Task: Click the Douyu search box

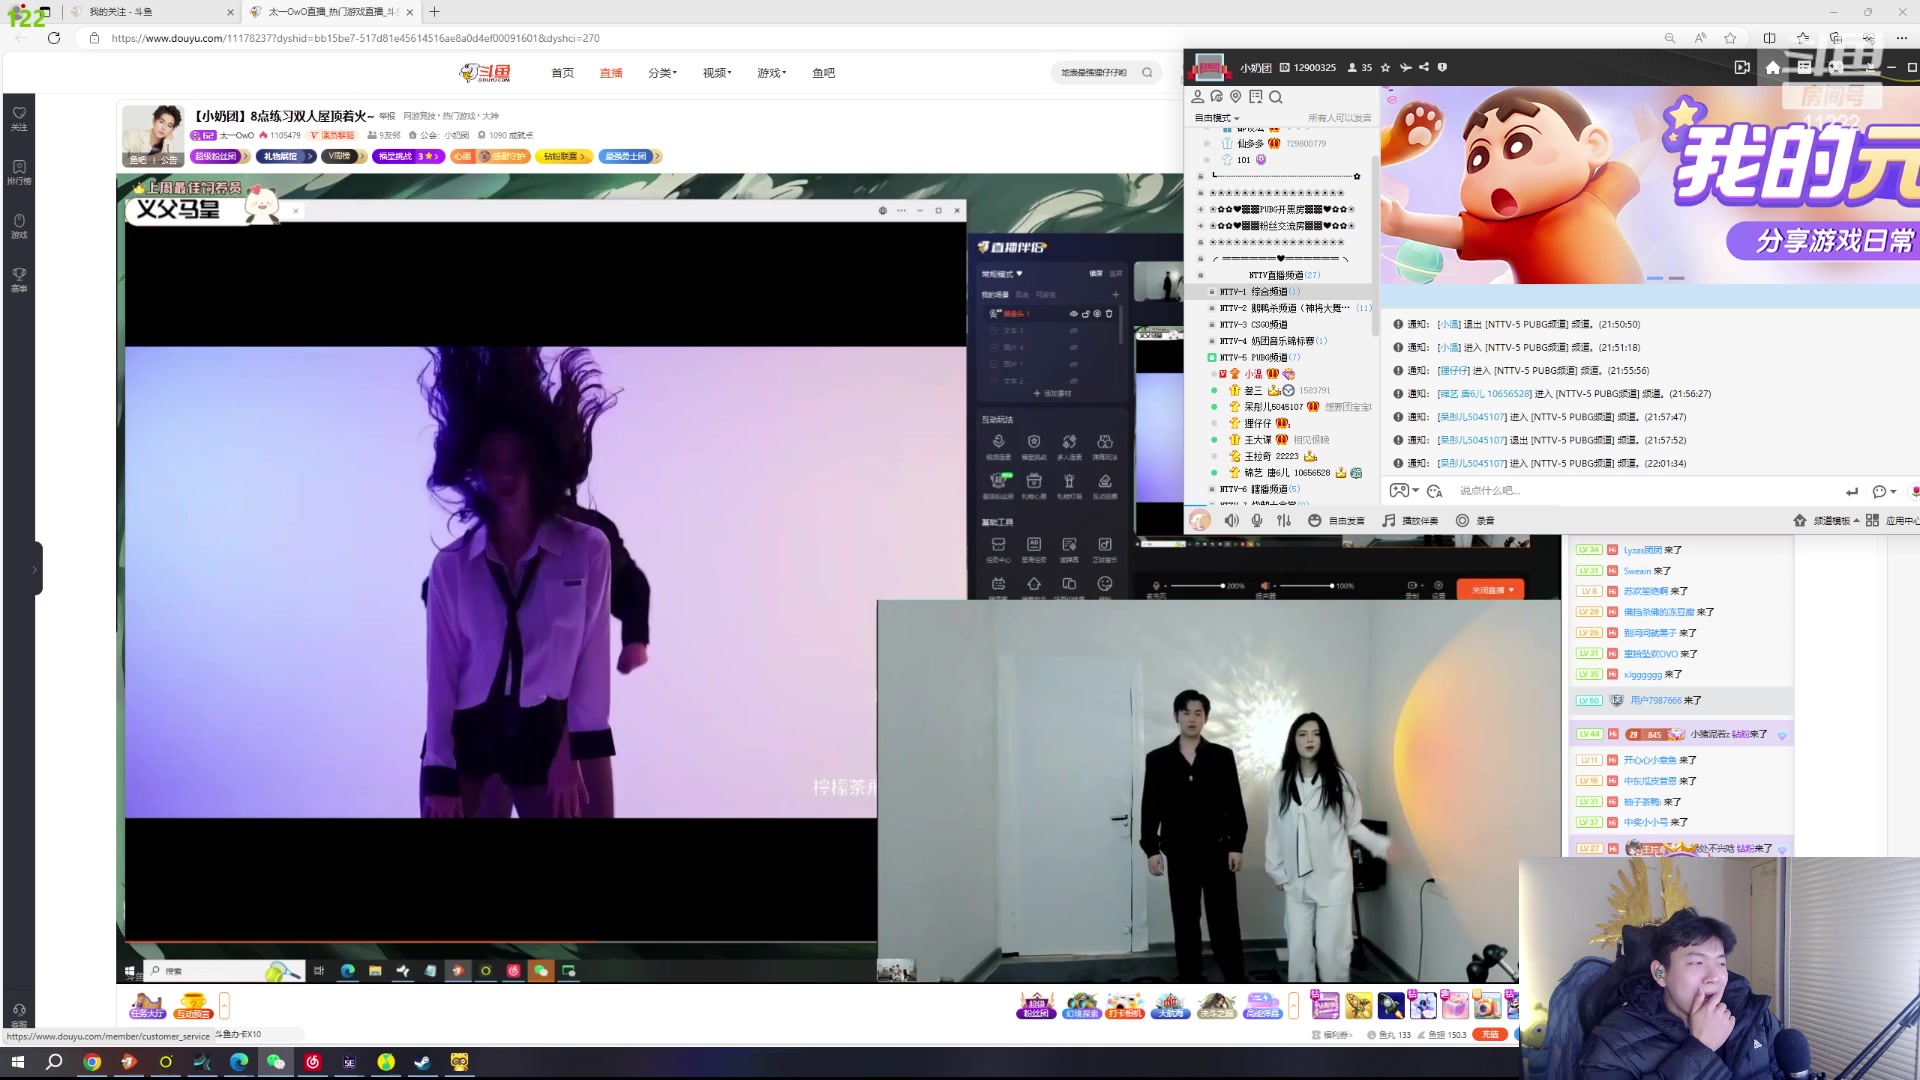Action: tap(1105, 73)
